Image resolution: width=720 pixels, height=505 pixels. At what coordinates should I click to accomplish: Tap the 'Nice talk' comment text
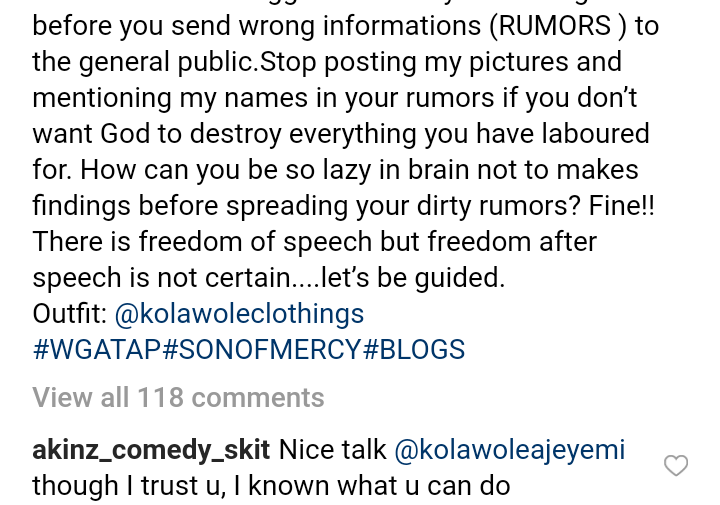pyautogui.click(x=332, y=450)
